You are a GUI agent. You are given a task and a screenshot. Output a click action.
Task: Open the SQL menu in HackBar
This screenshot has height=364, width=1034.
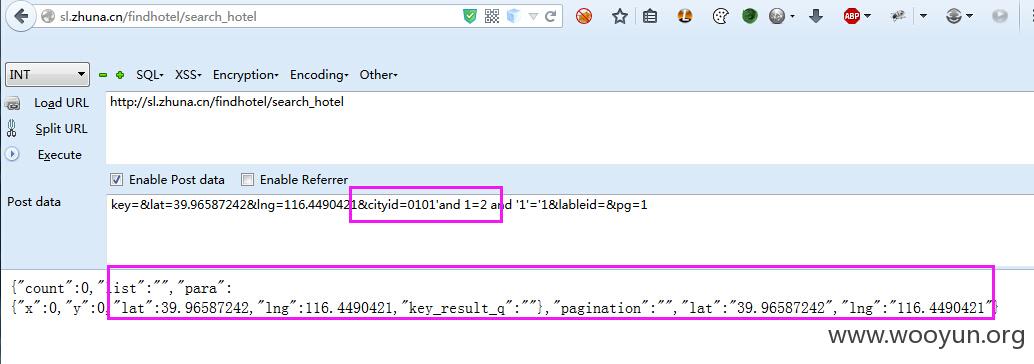150,75
